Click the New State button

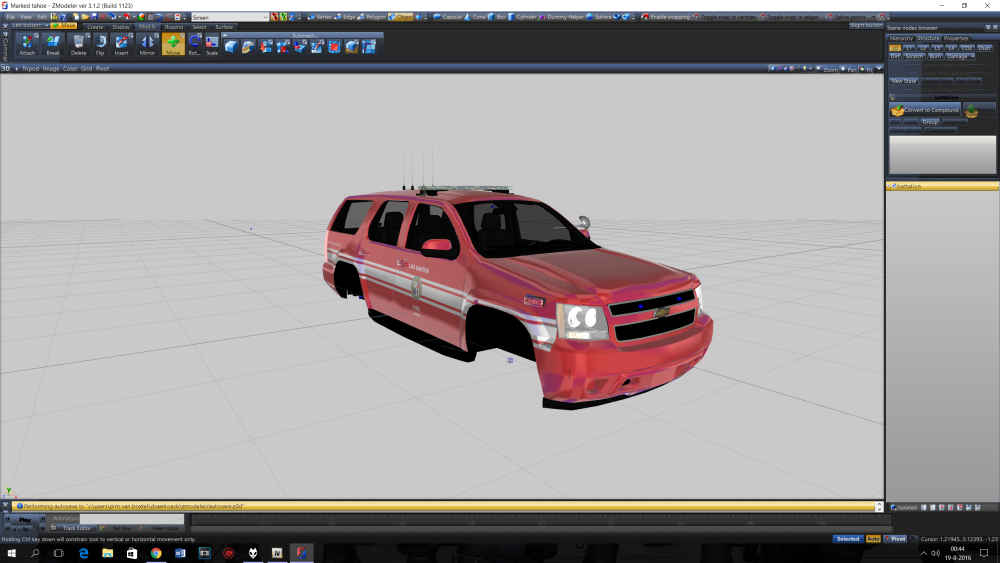tap(904, 81)
